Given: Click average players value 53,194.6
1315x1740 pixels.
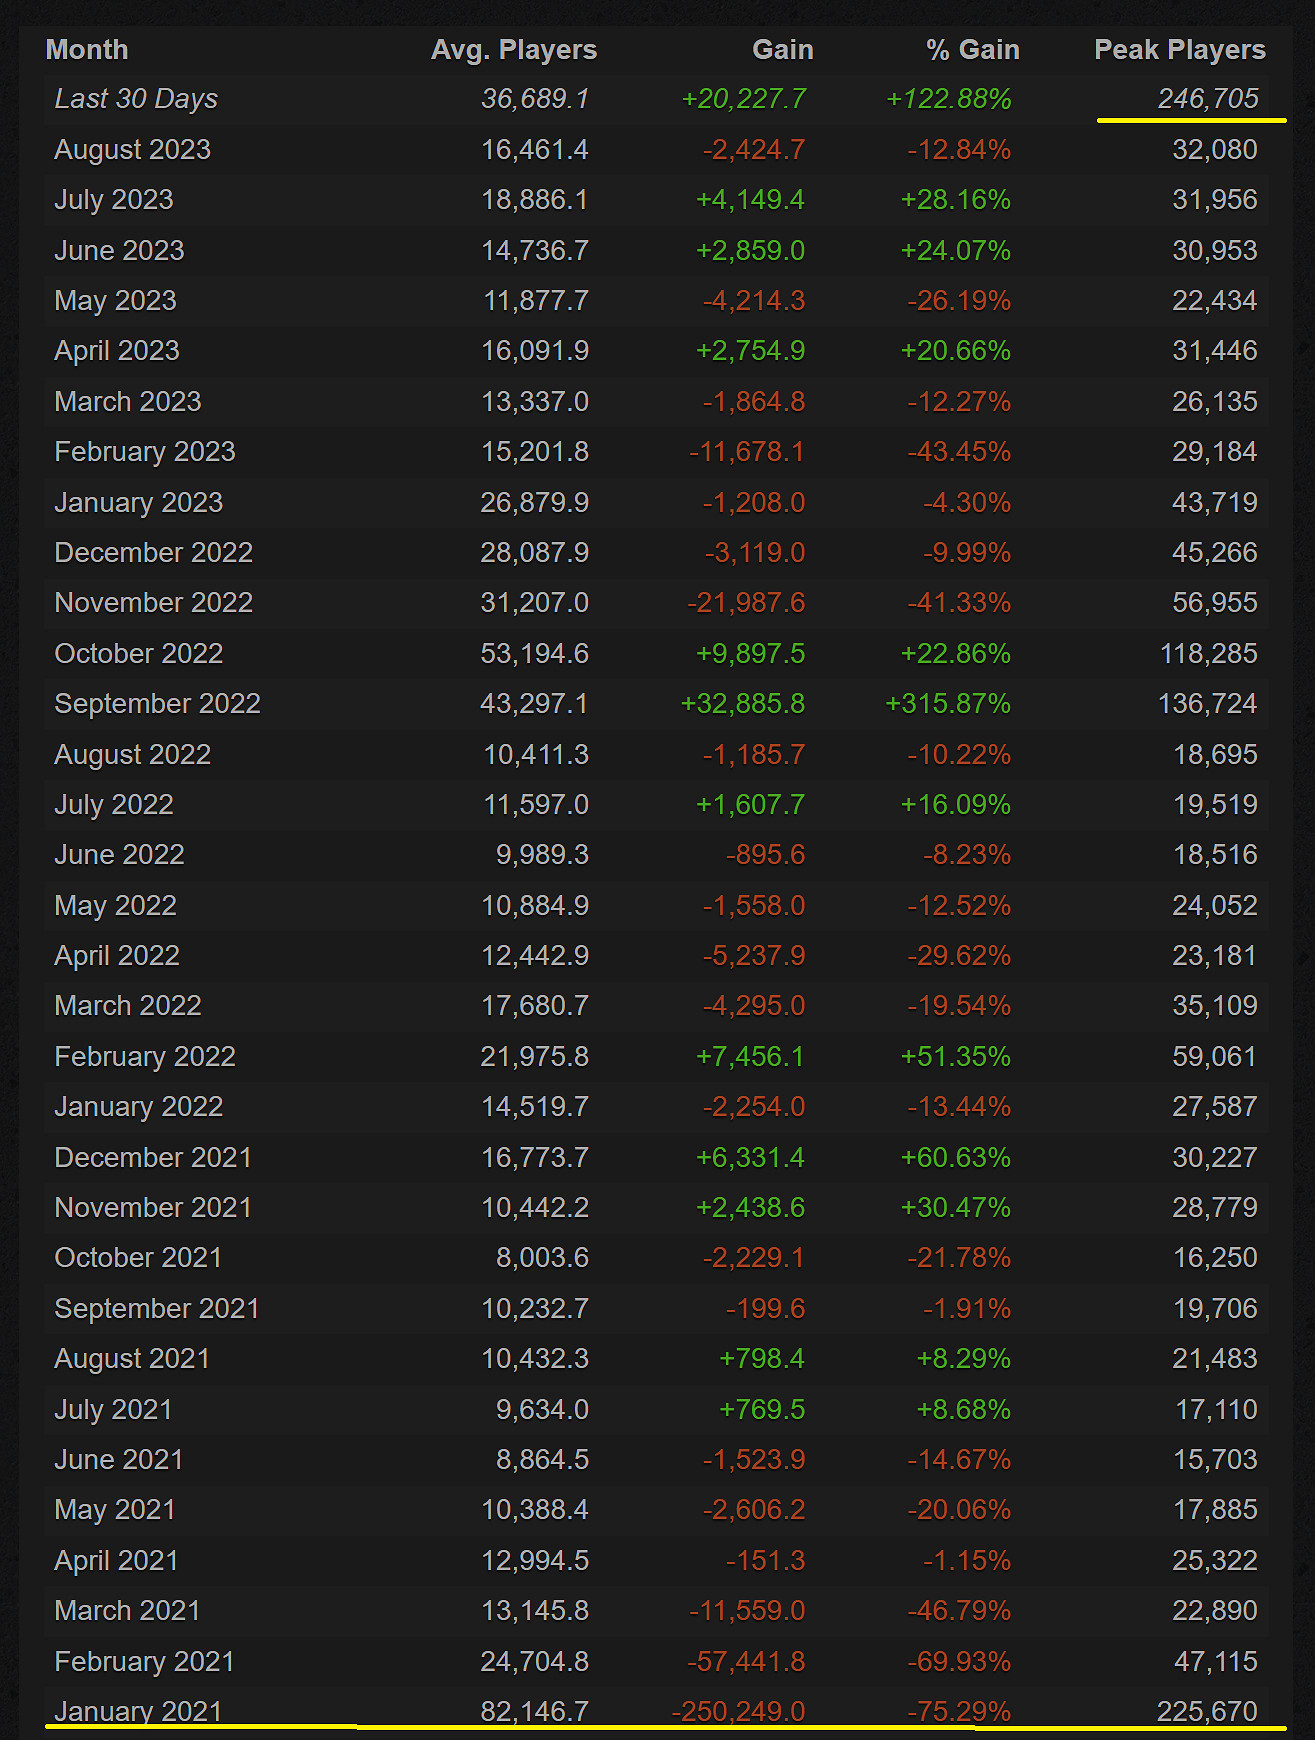Looking at the screenshot, I should coord(534,654).
